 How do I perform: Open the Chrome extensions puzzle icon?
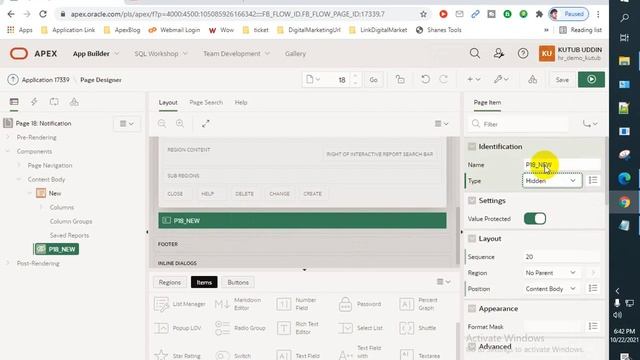pos(539,14)
